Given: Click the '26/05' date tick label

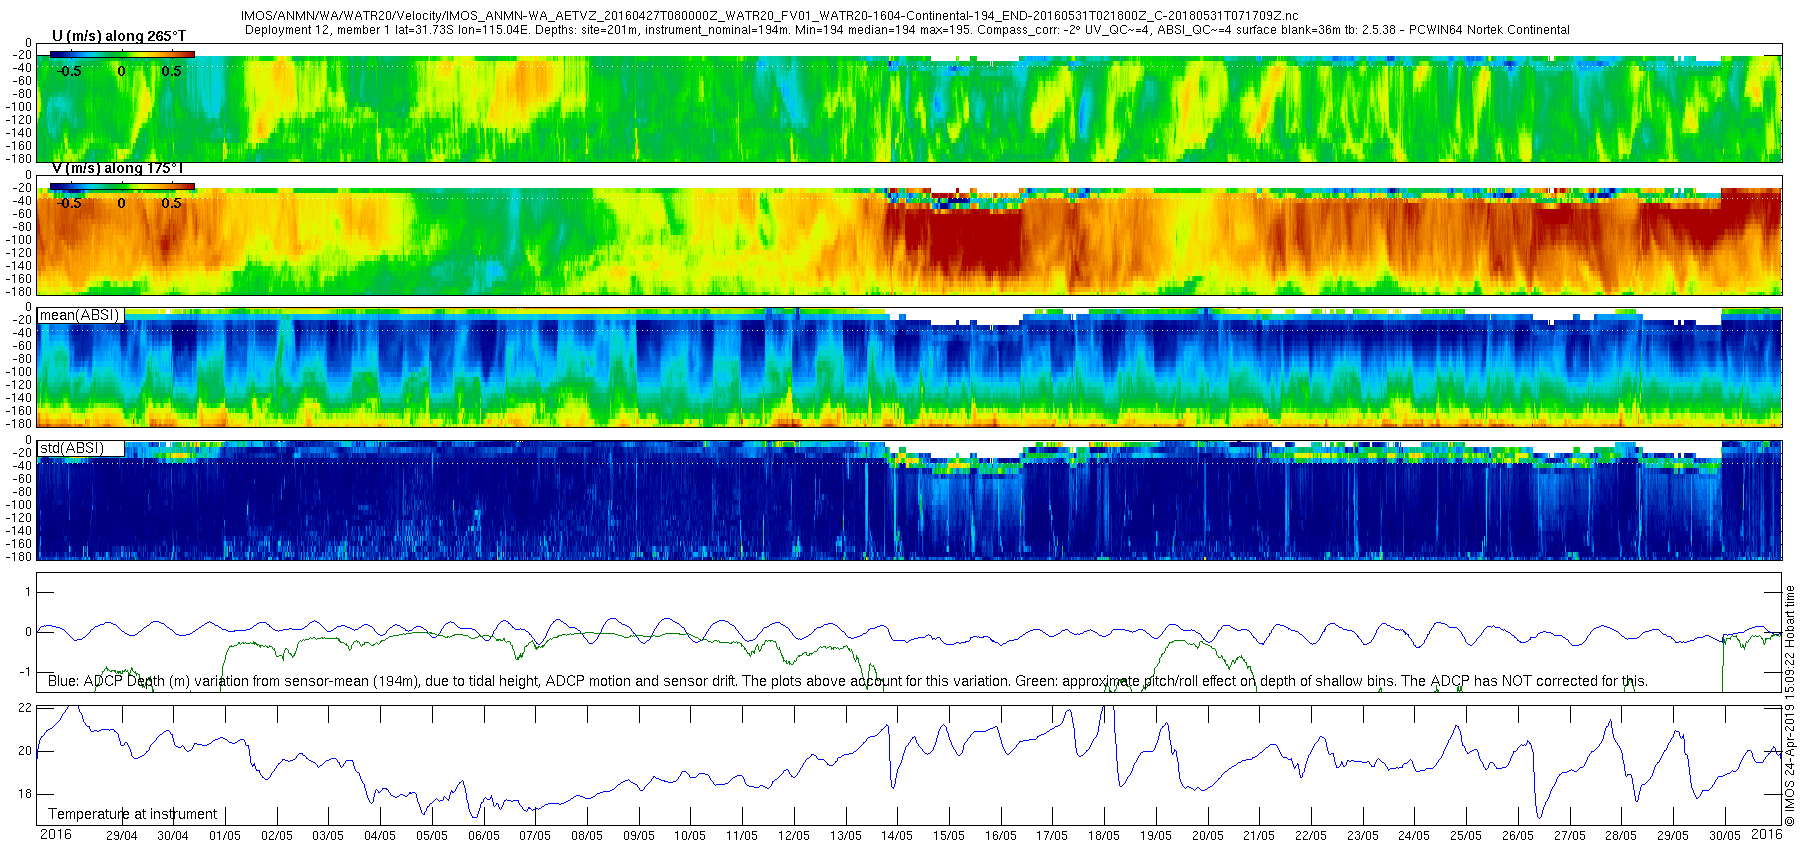Looking at the screenshot, I should click(x=1518, y=836).
